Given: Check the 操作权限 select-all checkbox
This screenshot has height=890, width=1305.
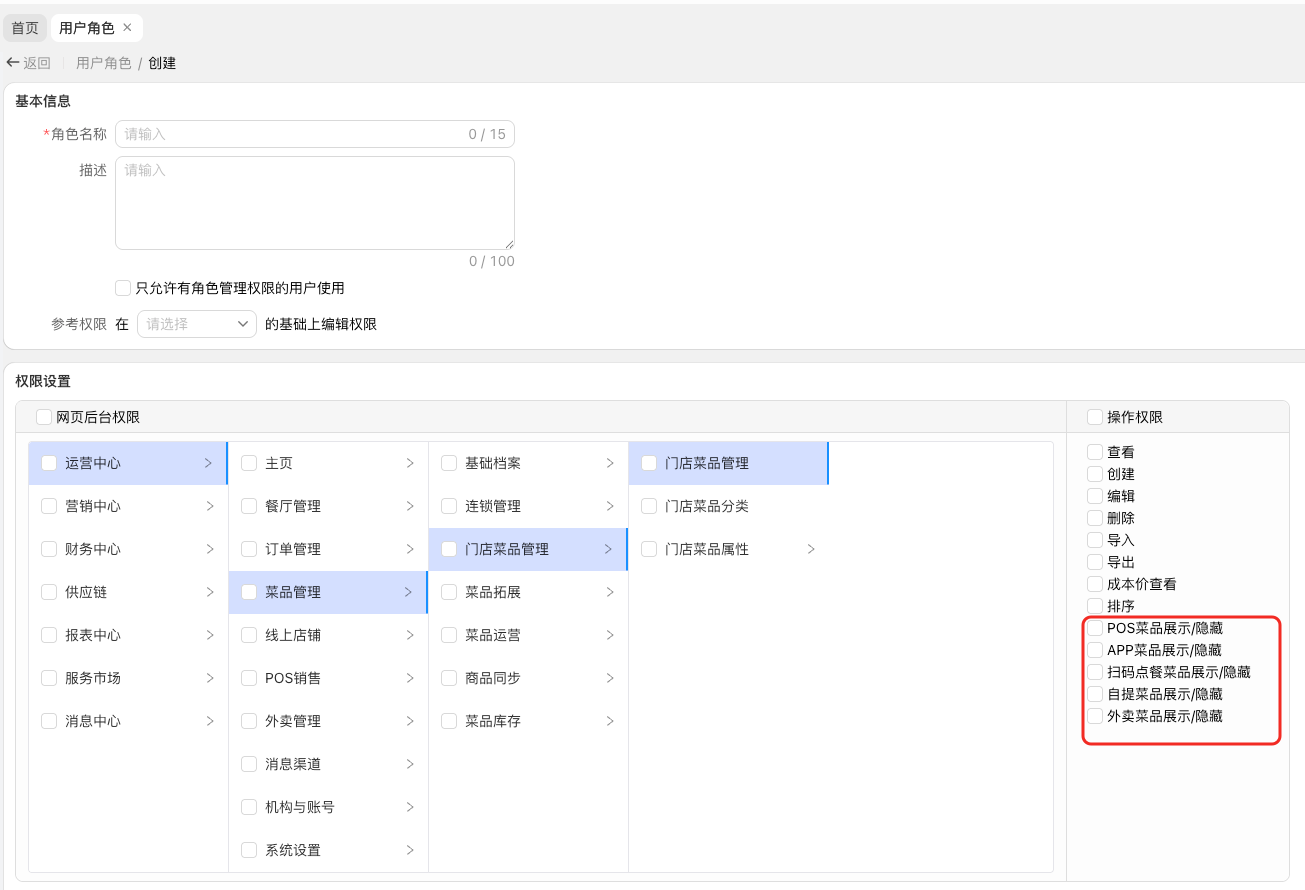Looking at the screenshot, I should (1095, 417).
